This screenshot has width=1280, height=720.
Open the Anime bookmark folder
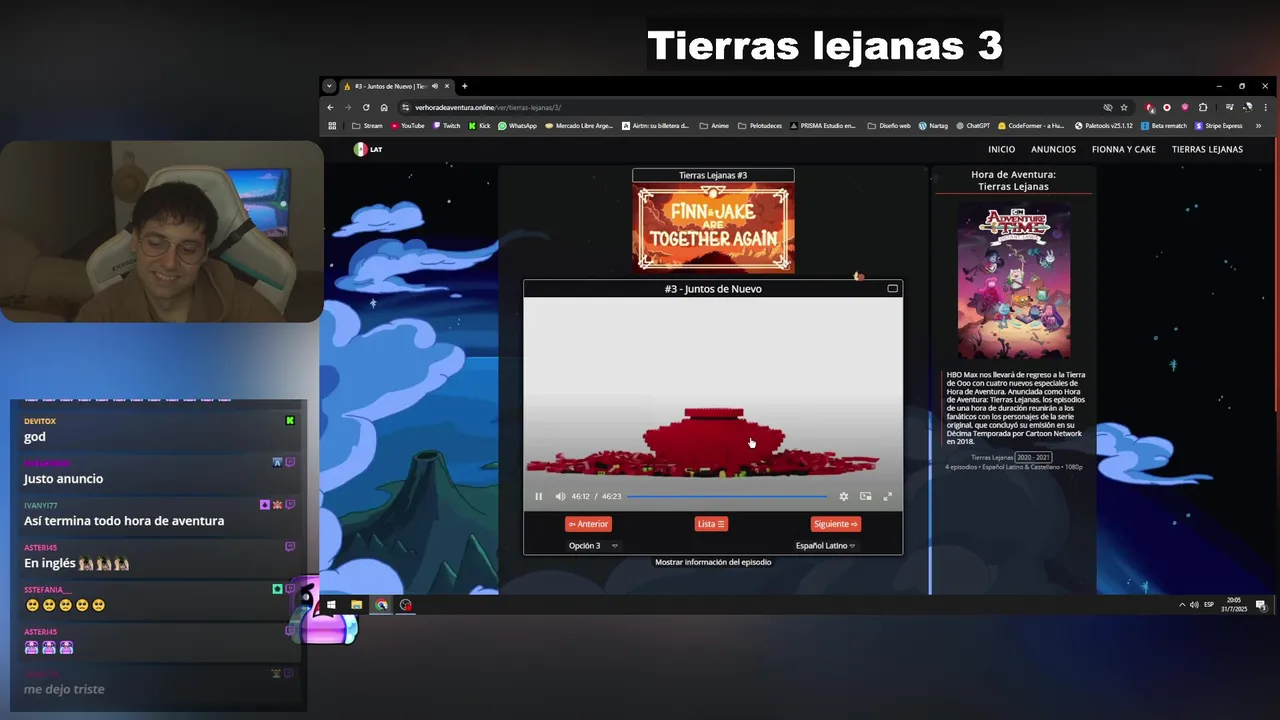[x=714, y=126]
